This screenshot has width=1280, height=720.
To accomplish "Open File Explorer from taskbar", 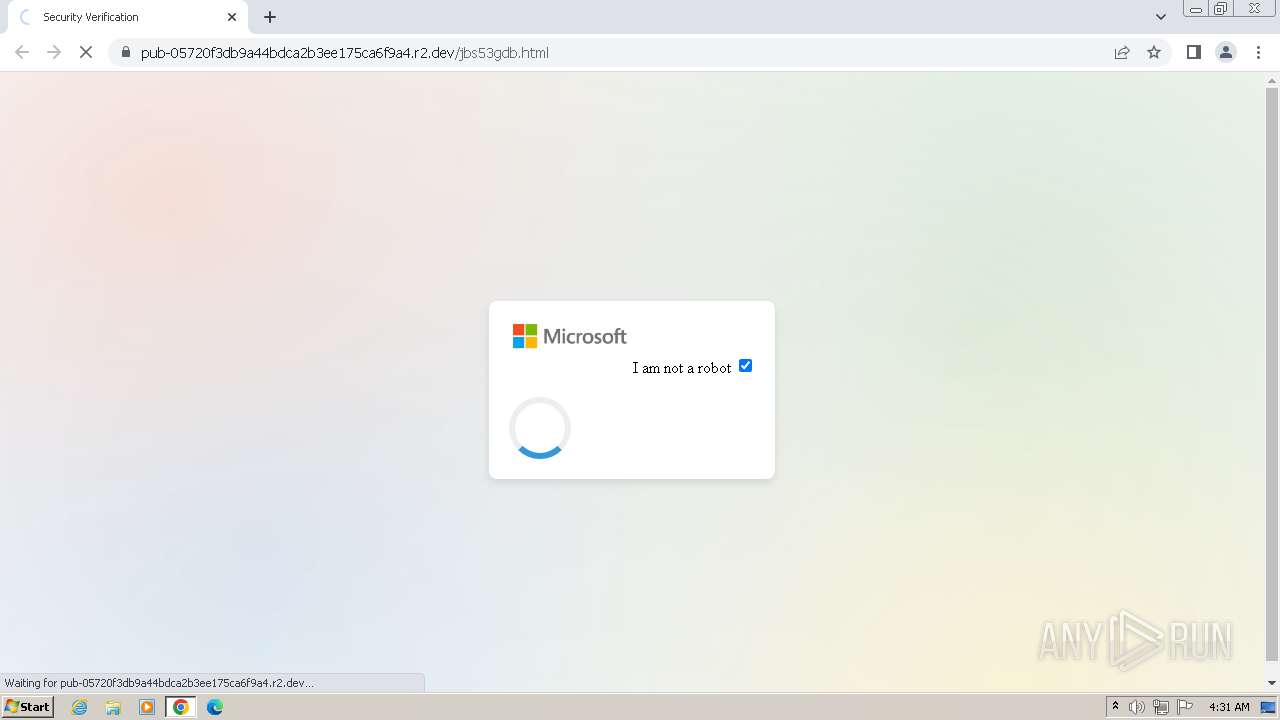I will [x=113, y=707].
